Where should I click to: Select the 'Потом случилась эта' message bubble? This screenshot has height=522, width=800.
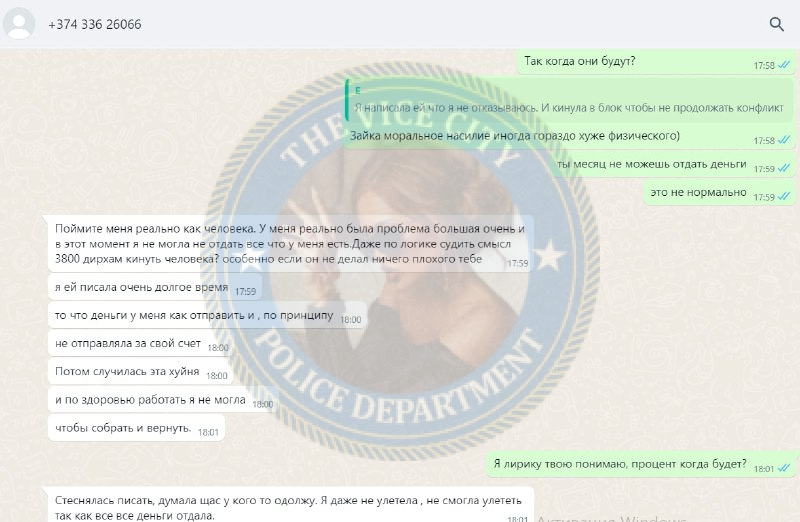(140, 371)
